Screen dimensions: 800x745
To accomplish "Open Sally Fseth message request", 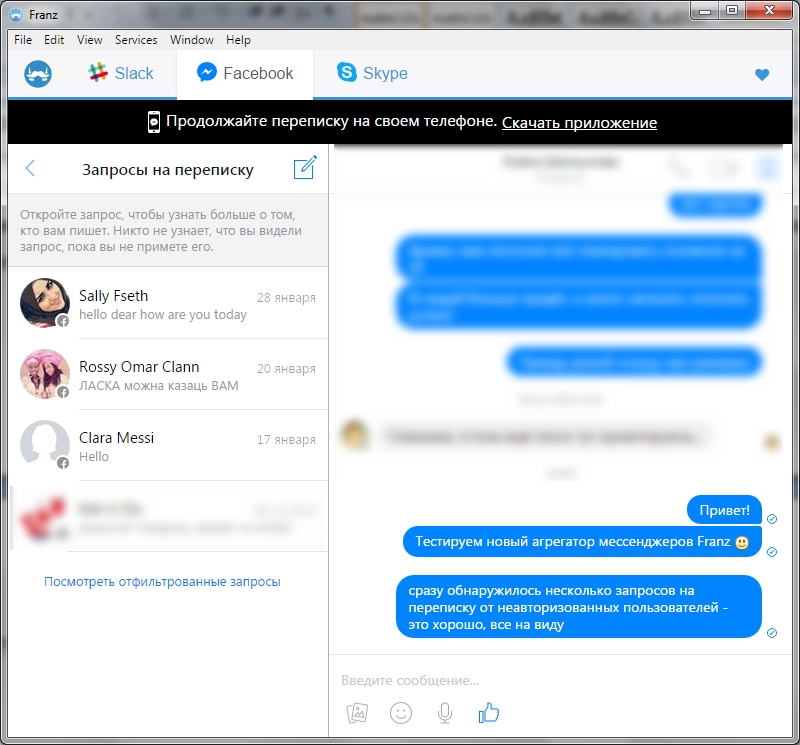I will [x=168, y=303].
